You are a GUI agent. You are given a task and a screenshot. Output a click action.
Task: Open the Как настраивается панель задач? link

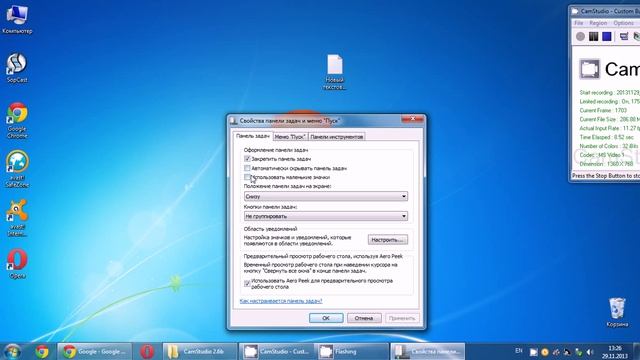click(x=281, y=301)
